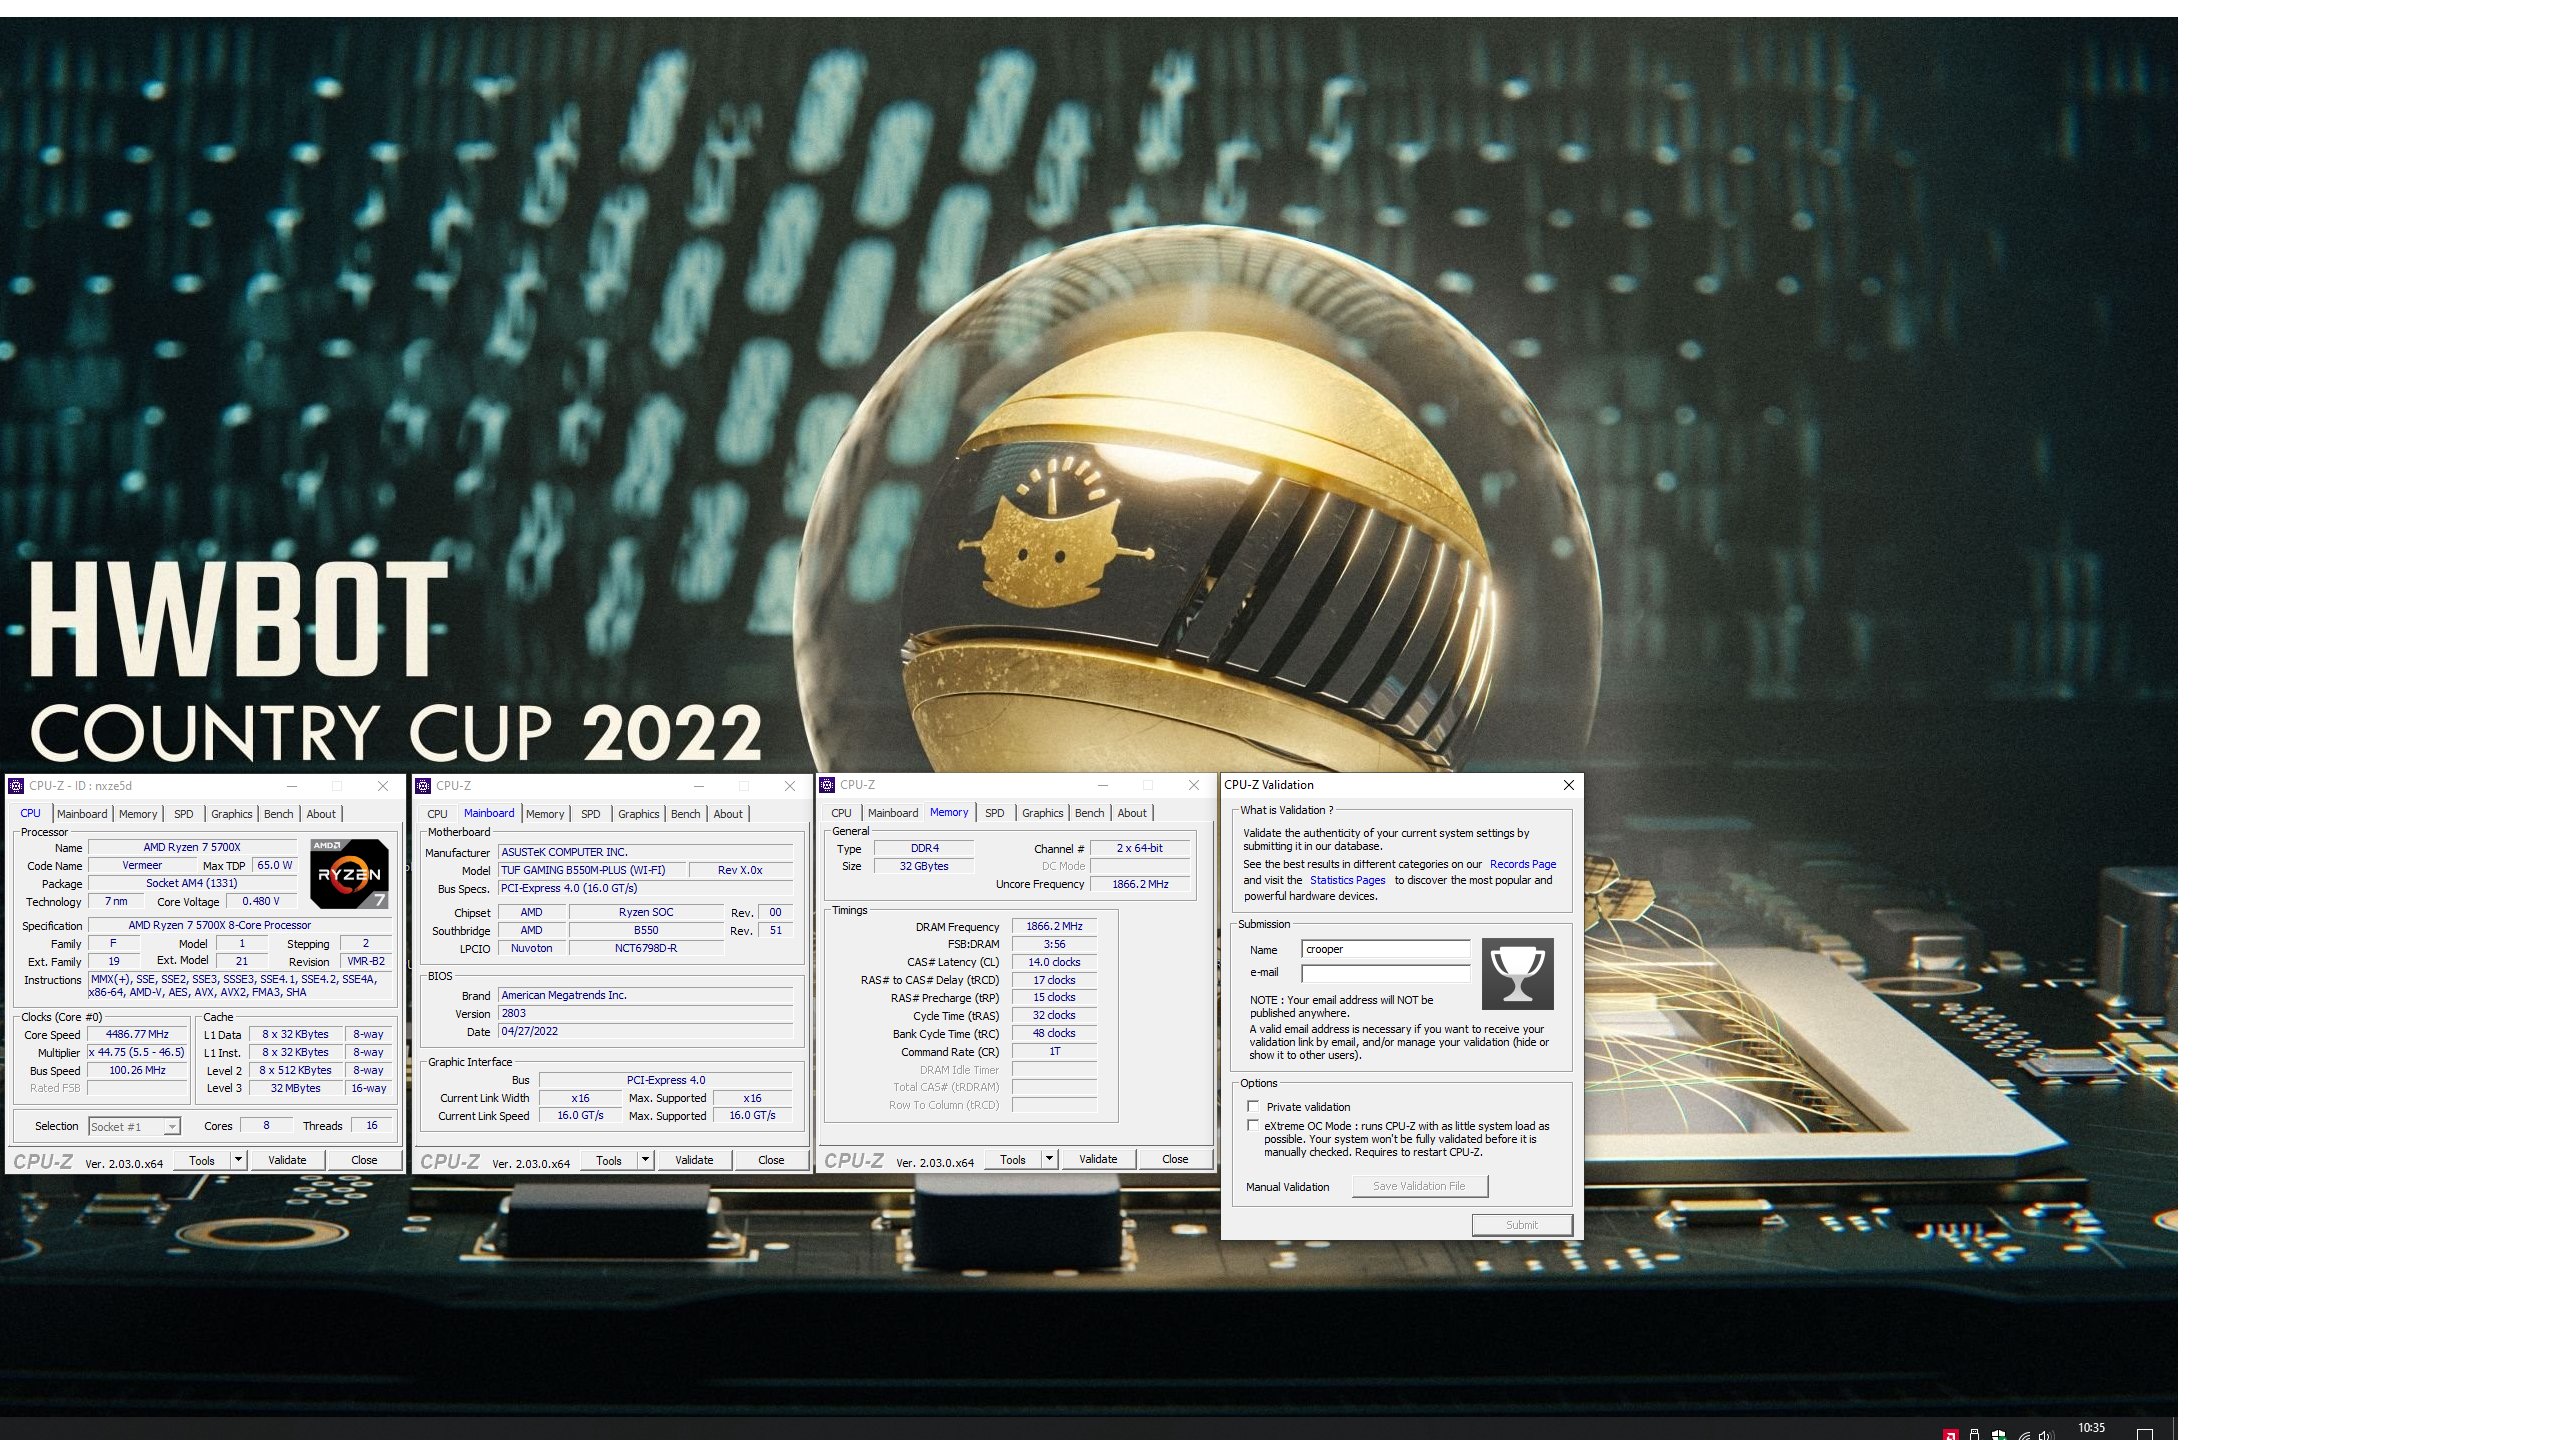Click model TUF GAMING B550M-PLUS (WI-FI)
2560x1440 pixels.
(x=591, y=870)
